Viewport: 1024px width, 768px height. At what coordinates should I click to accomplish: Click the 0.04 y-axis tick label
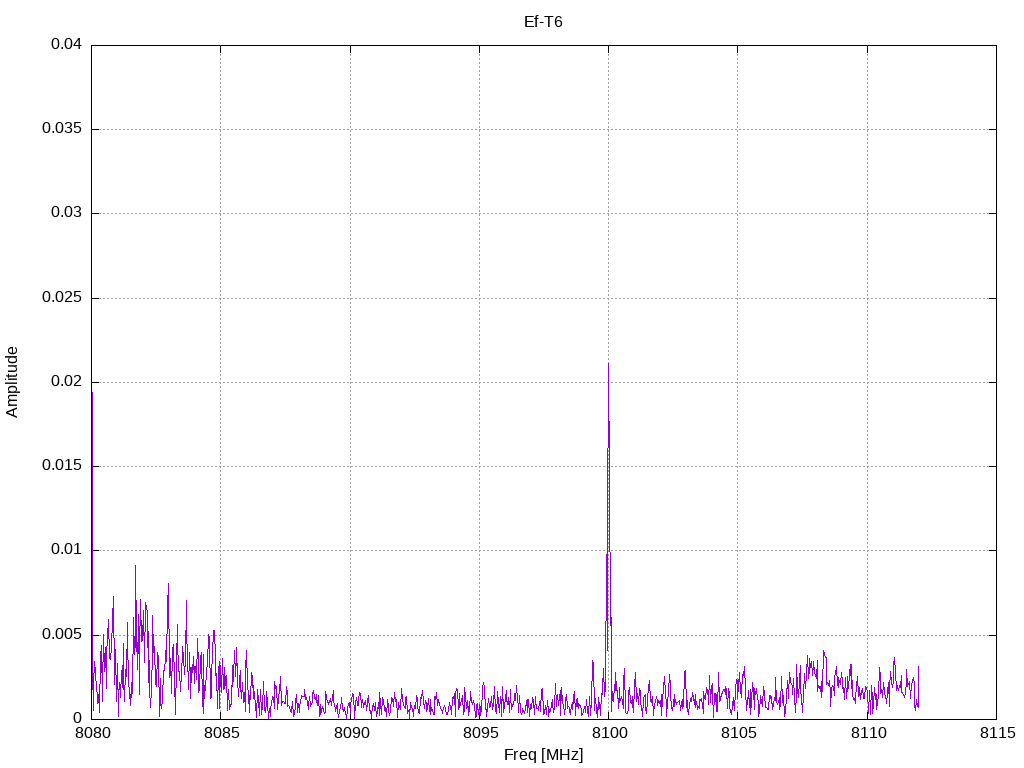click(66, 45)
